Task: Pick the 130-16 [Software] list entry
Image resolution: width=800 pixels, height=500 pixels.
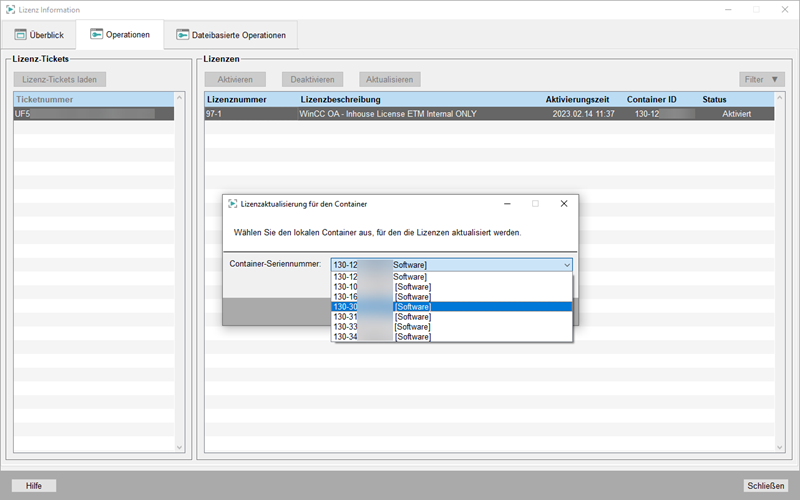Action: point(451,297)
